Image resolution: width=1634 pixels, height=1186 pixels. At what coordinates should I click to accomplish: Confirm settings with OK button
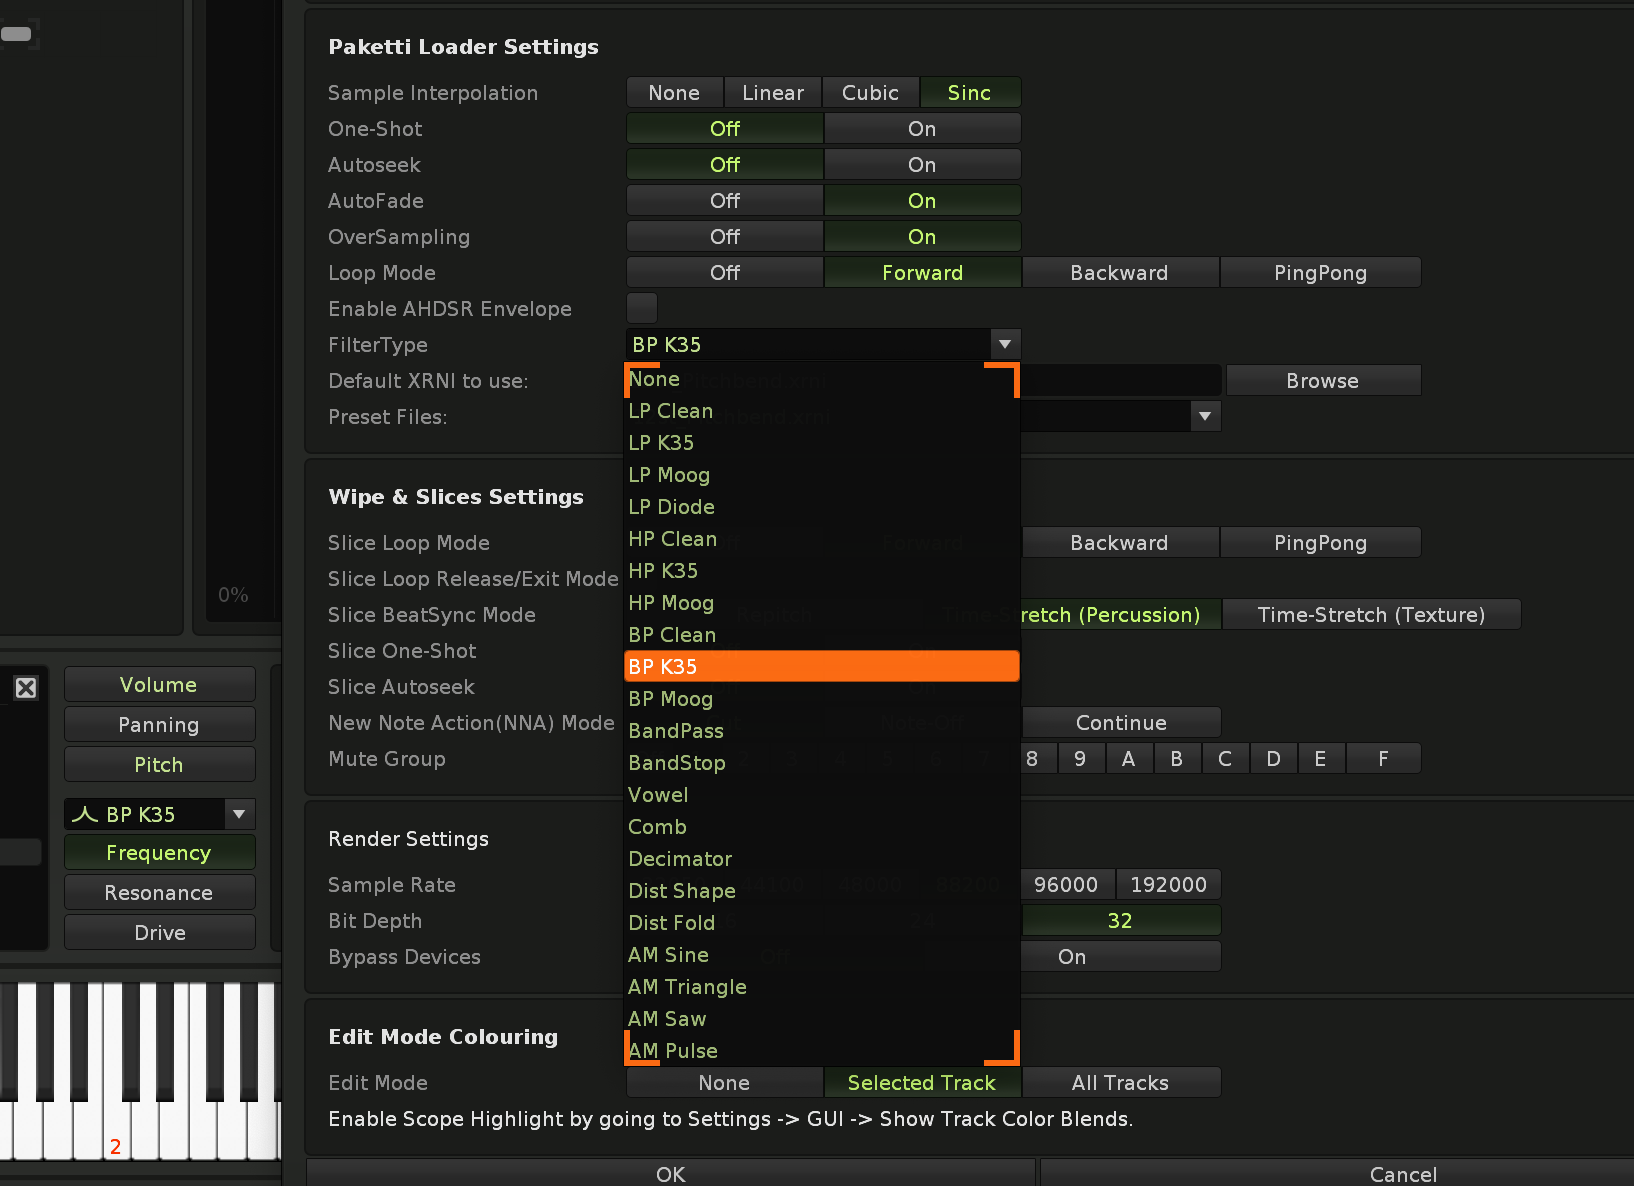coord(670,1173)
